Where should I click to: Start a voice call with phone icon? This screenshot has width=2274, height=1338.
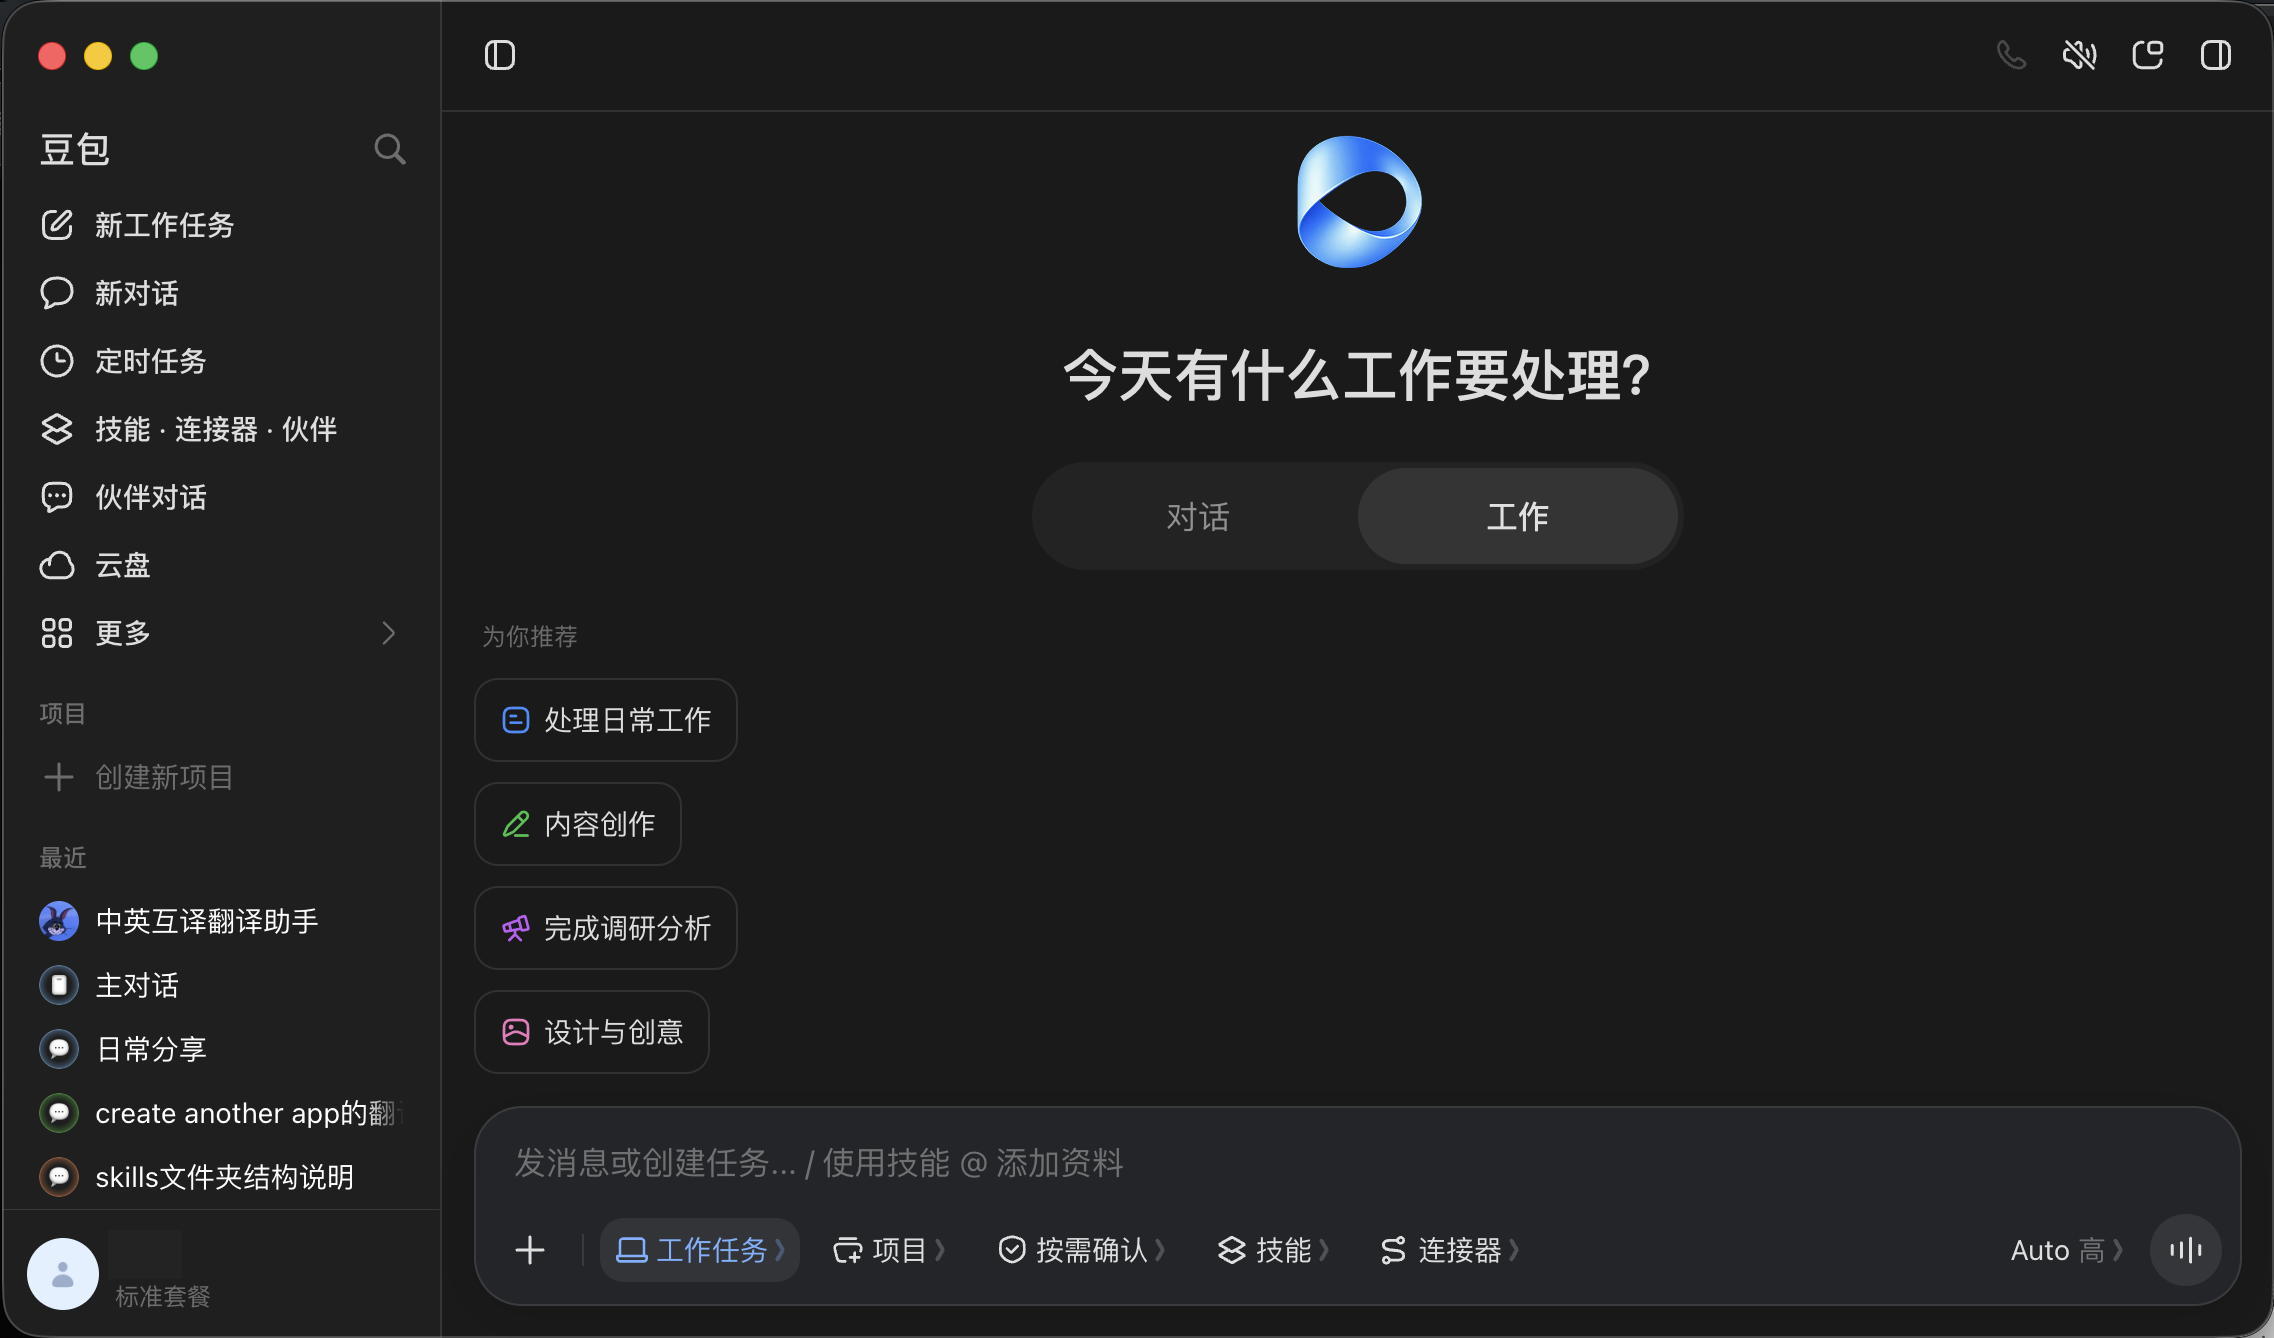coord(2011,55)
